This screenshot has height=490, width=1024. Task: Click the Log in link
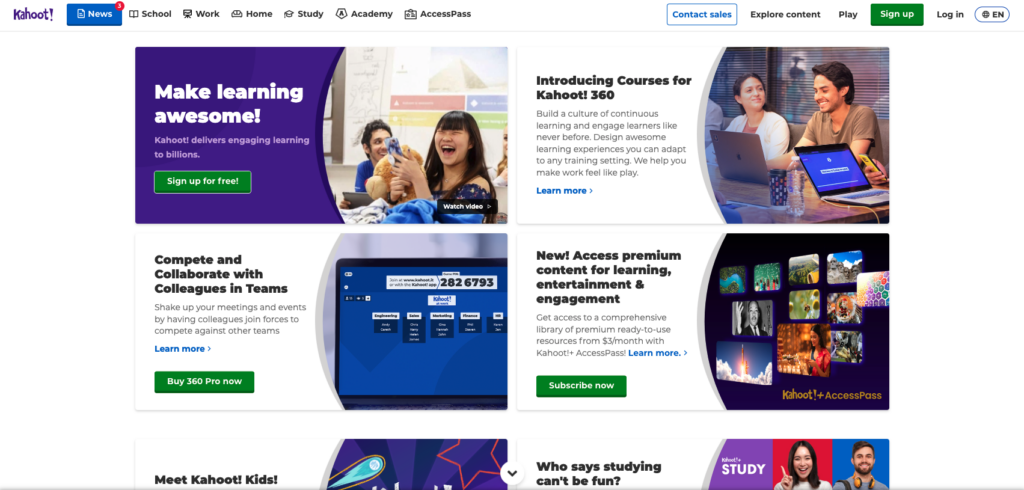click(x=950, y=14)
